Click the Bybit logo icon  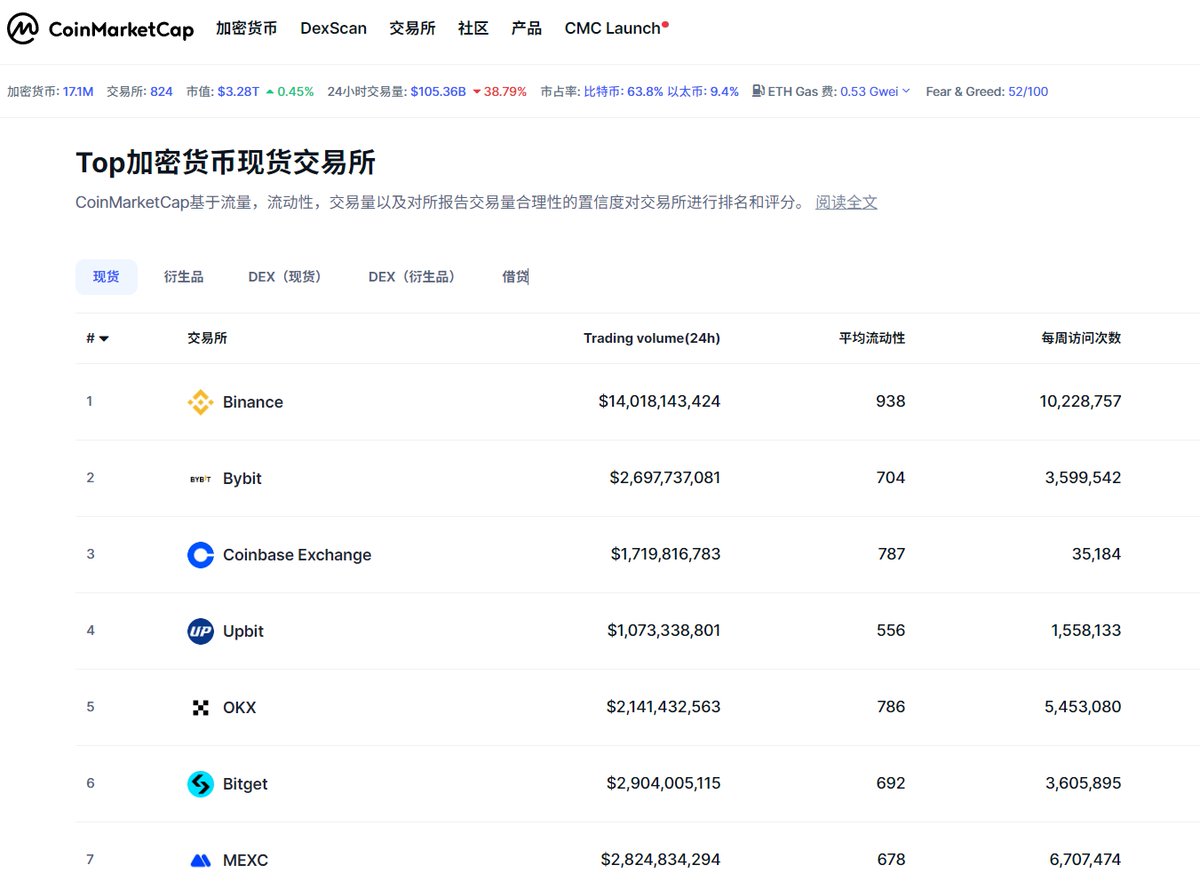point(200,479)
